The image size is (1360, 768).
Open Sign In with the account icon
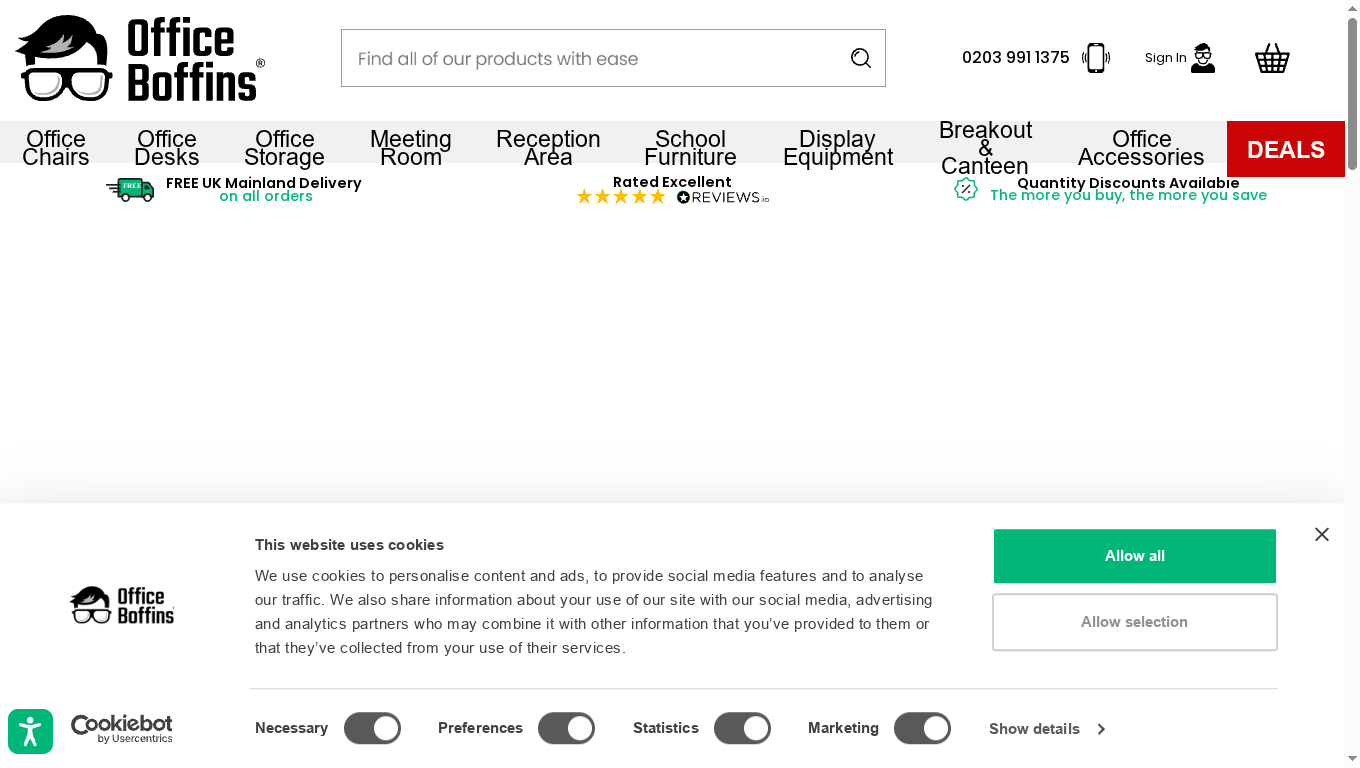1181,57
